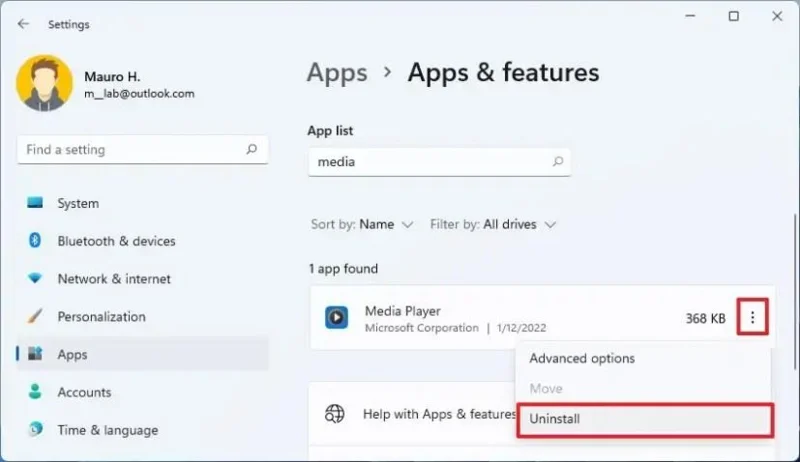Click the Help globe icon
This screenshot has height=462, width=800.
(335, 414)
